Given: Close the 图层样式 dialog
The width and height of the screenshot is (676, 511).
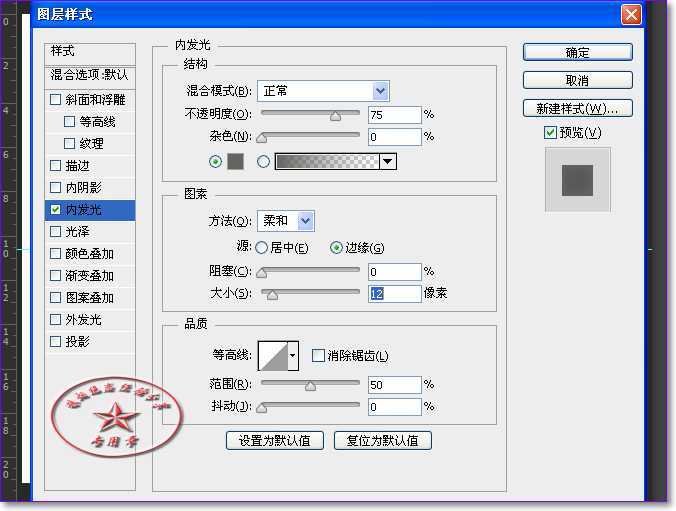Looking at the screenshot, I should coord(630,15).
